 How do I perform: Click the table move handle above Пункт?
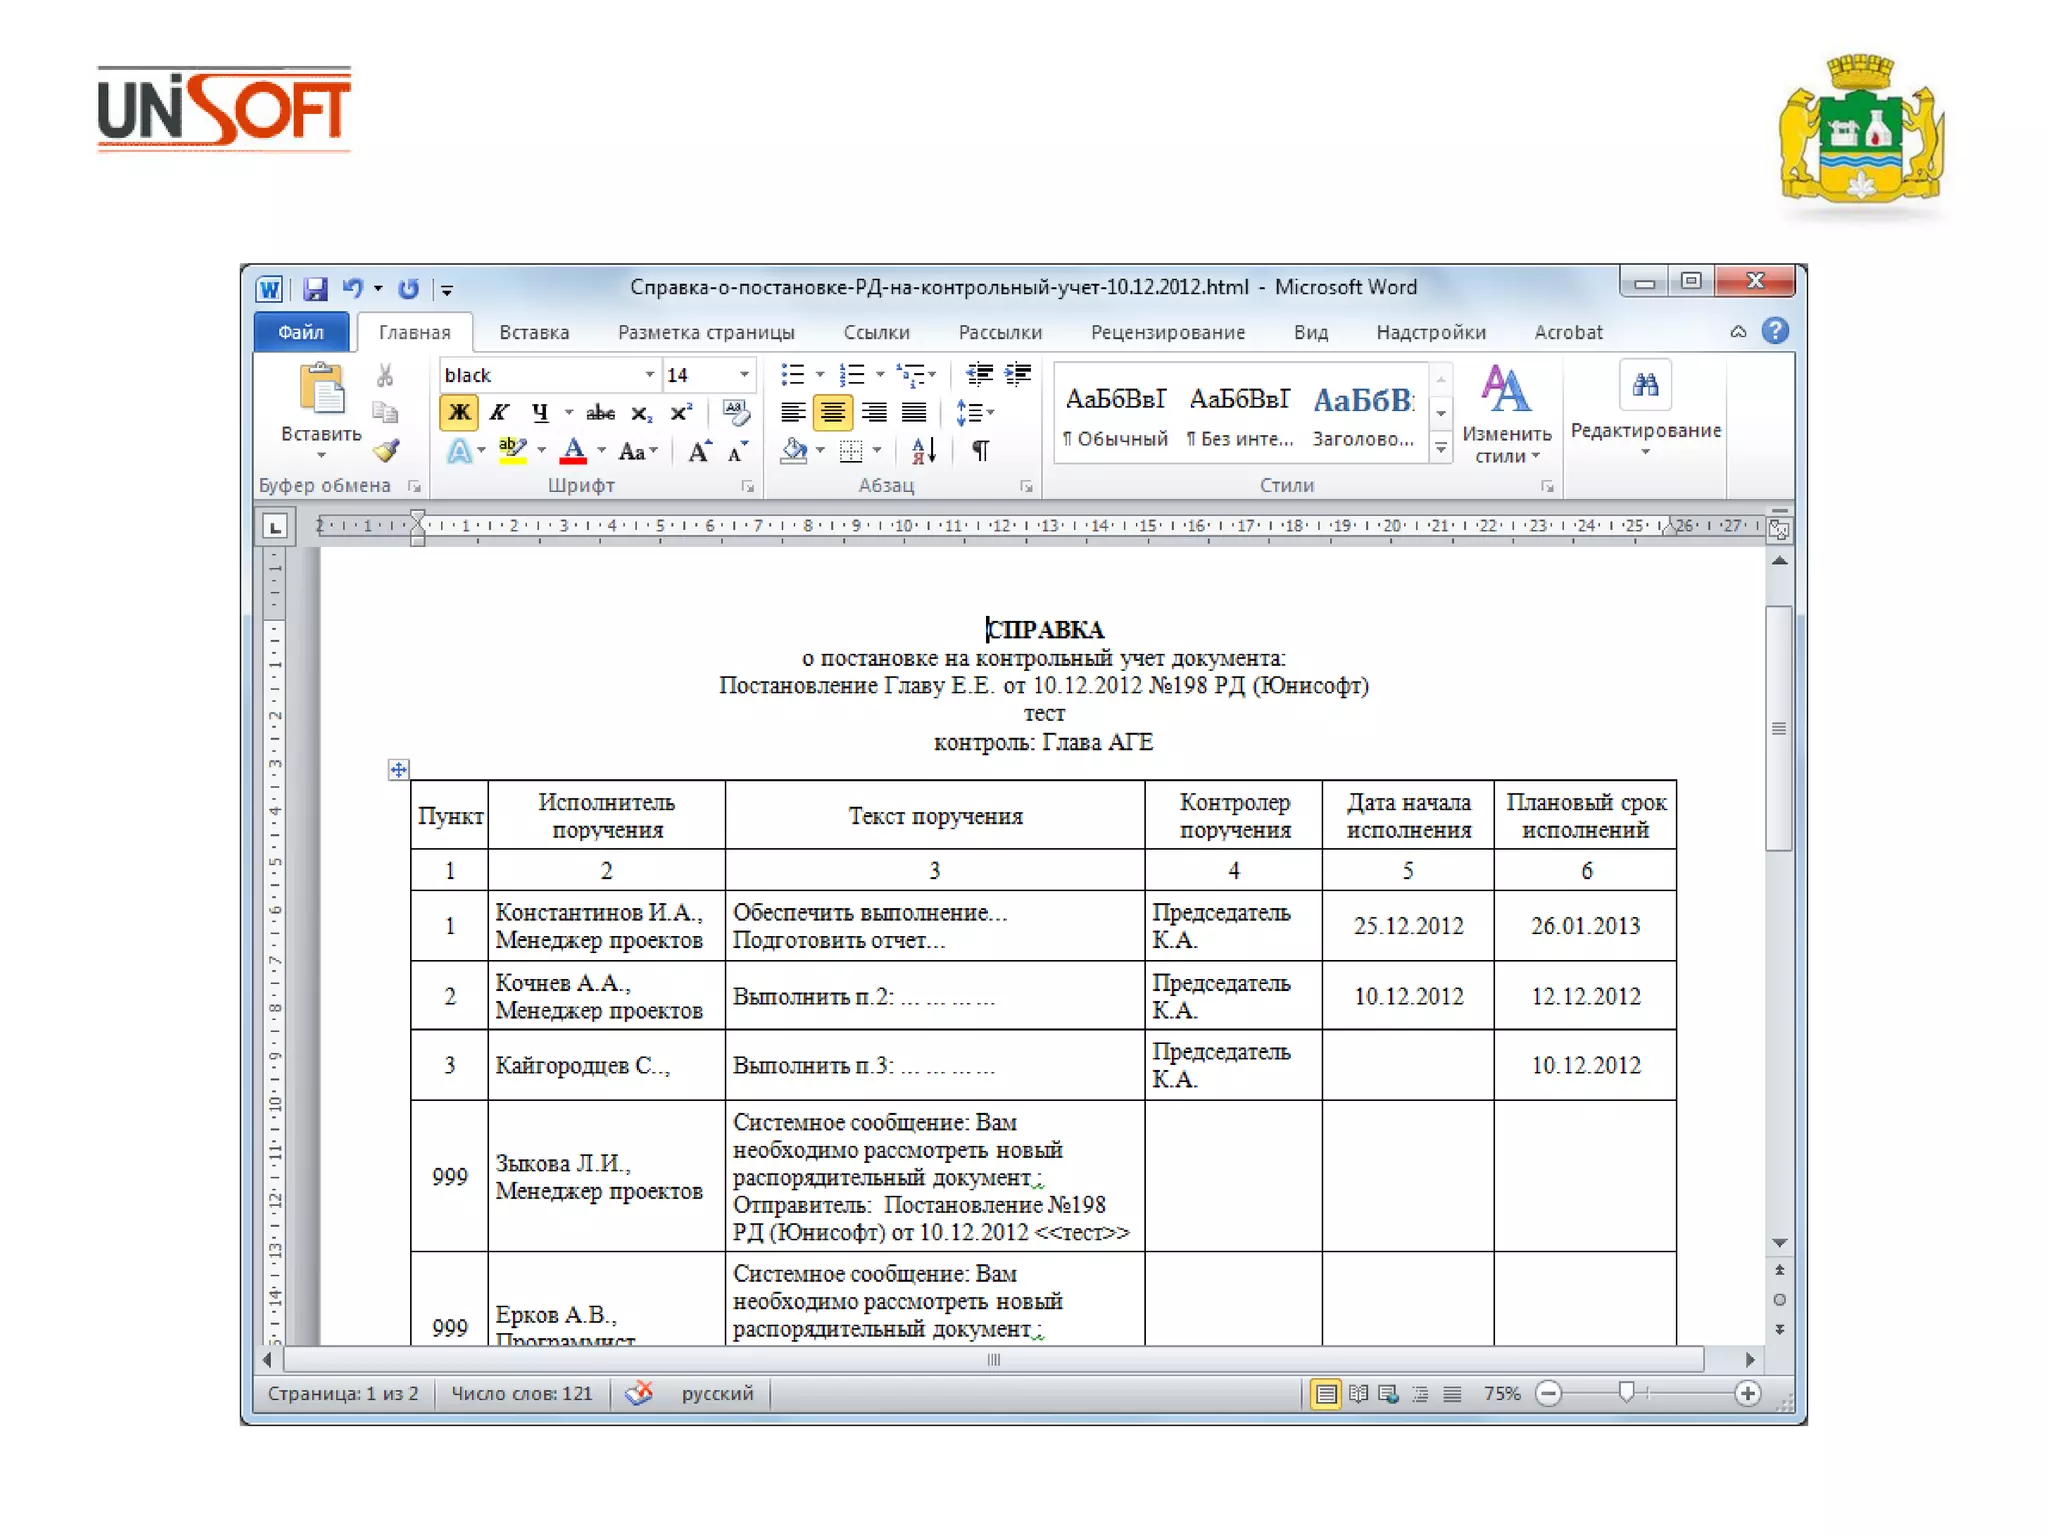(x=398, y=769)
